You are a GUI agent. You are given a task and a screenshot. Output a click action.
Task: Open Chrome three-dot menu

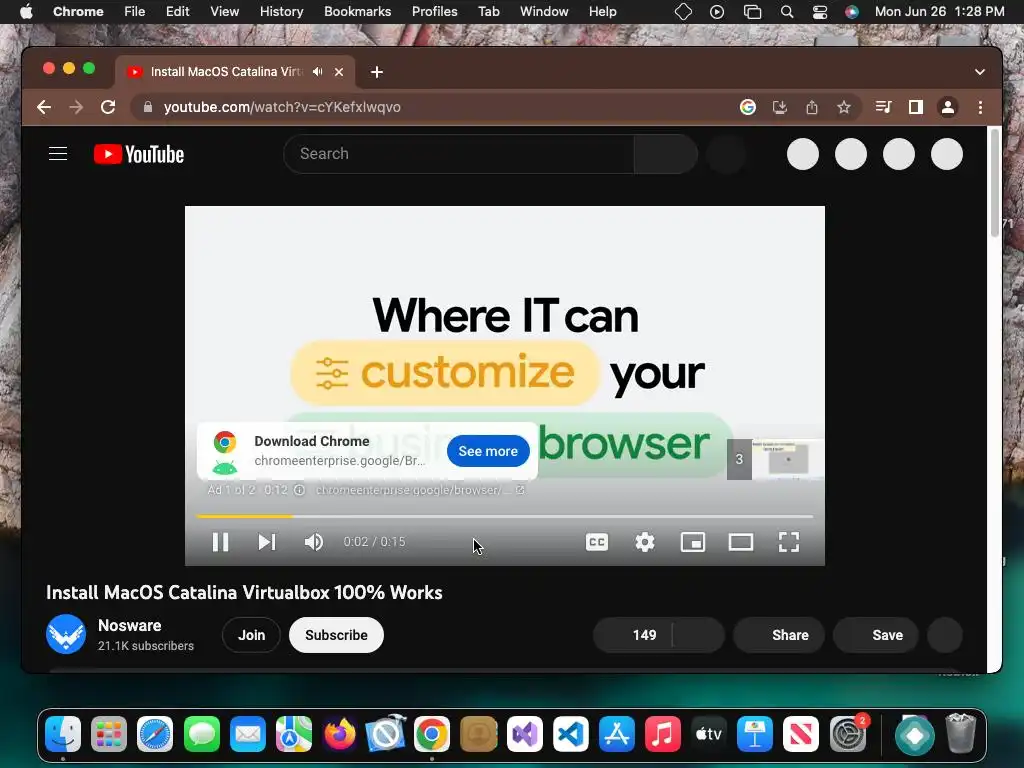[x=980, y=107]
